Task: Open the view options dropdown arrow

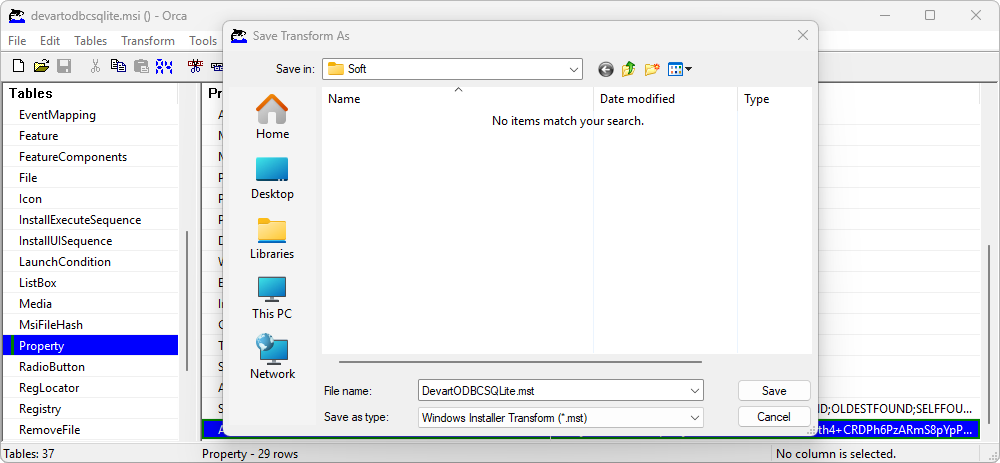Action: (x=689, y=69)
